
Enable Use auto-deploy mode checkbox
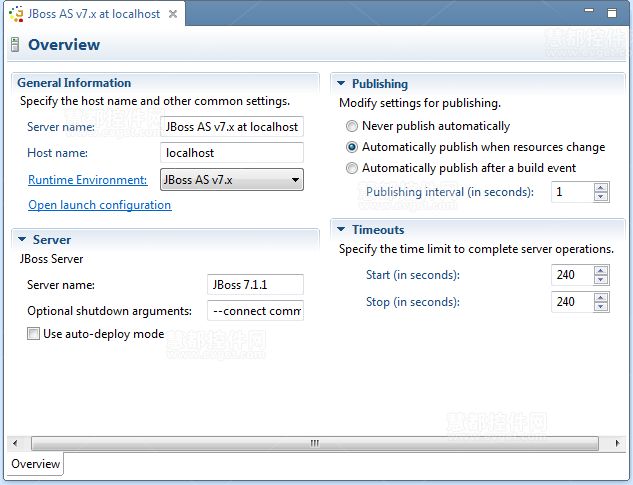click(33, 334)
